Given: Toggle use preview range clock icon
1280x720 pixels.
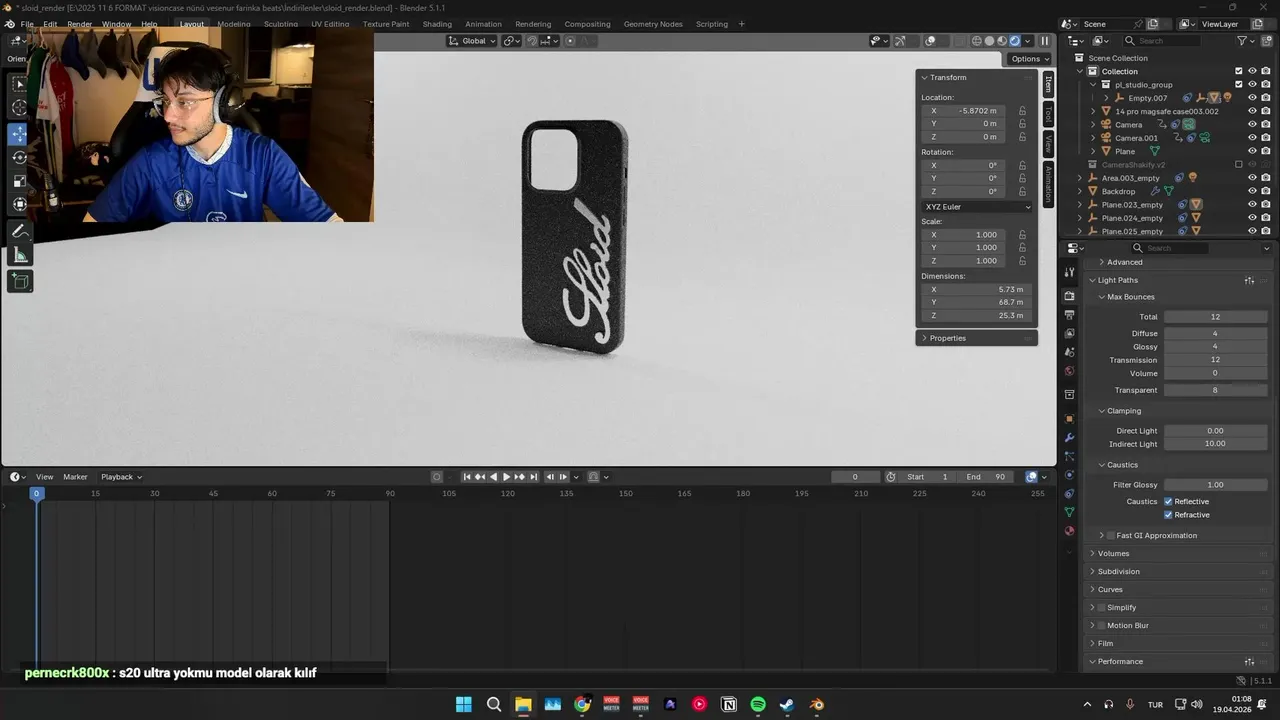Looking at the screenshot, I should click(891, 477).
